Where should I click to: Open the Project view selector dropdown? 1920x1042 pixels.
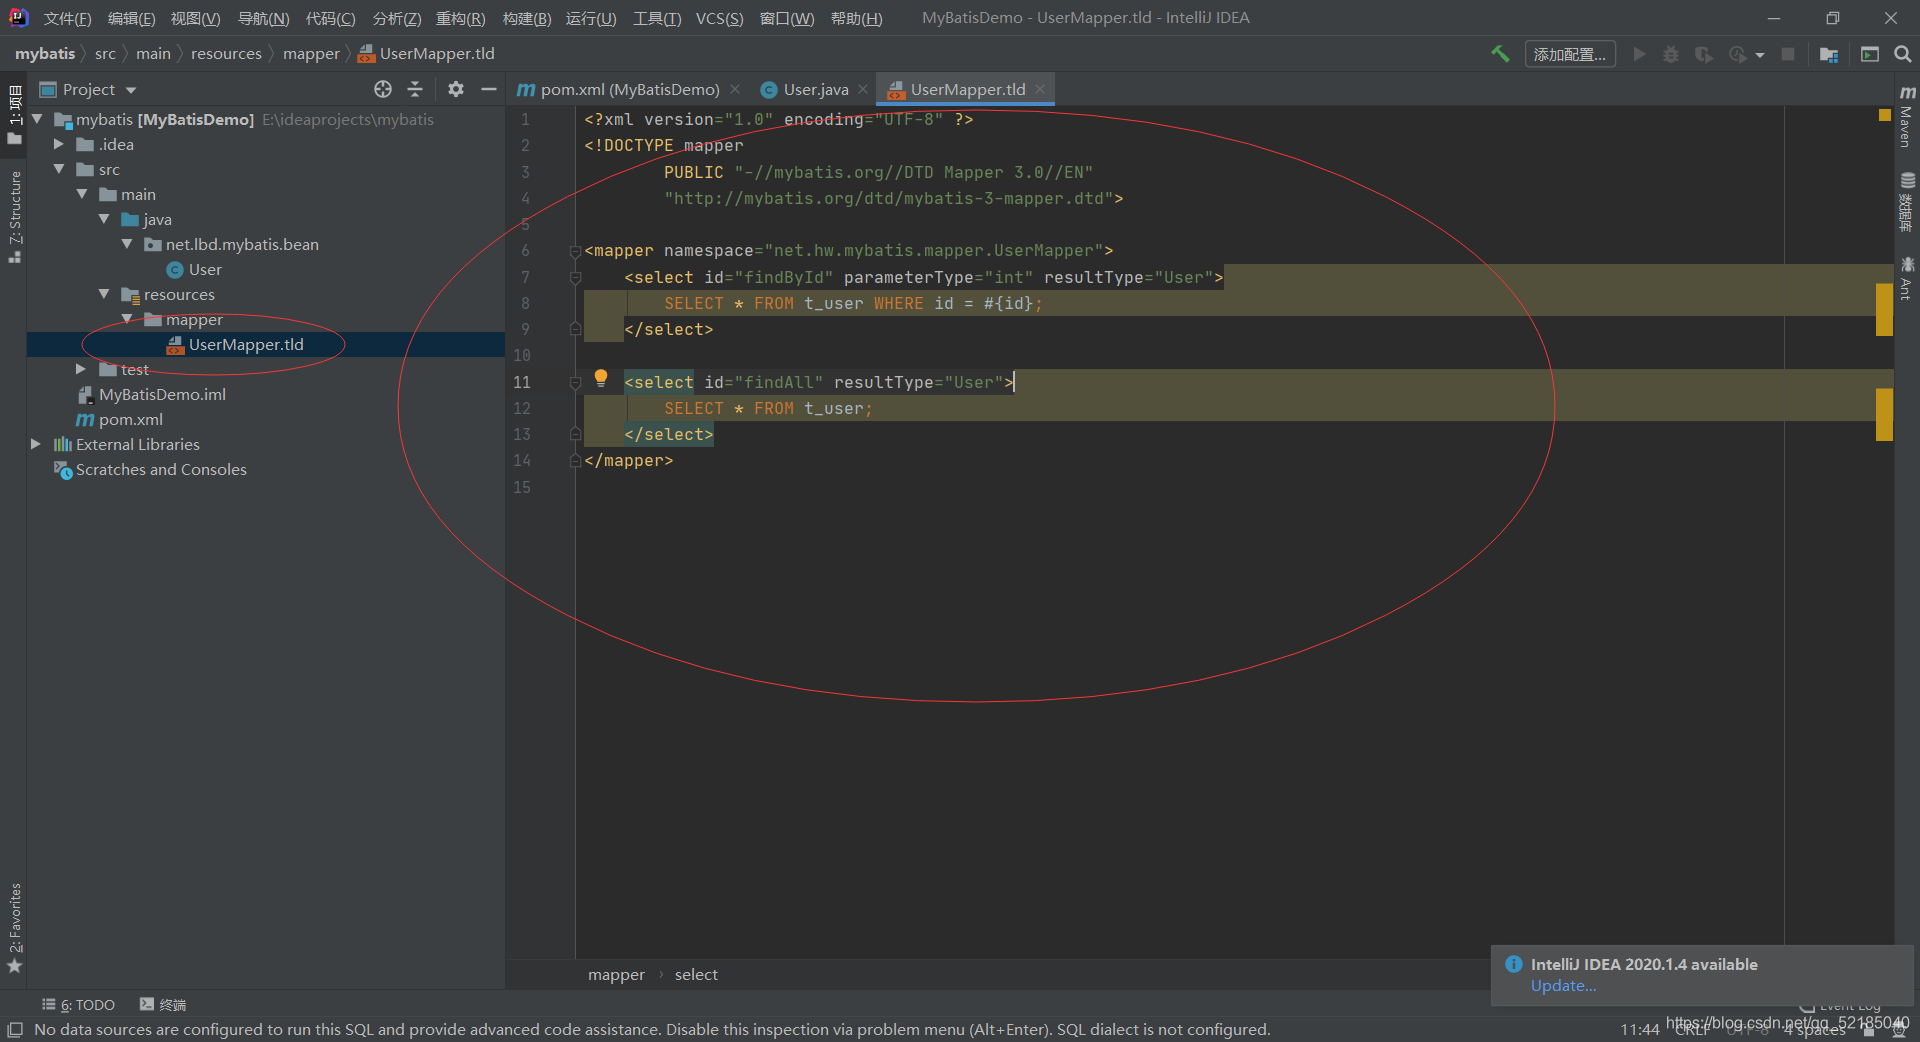[87, 89]
